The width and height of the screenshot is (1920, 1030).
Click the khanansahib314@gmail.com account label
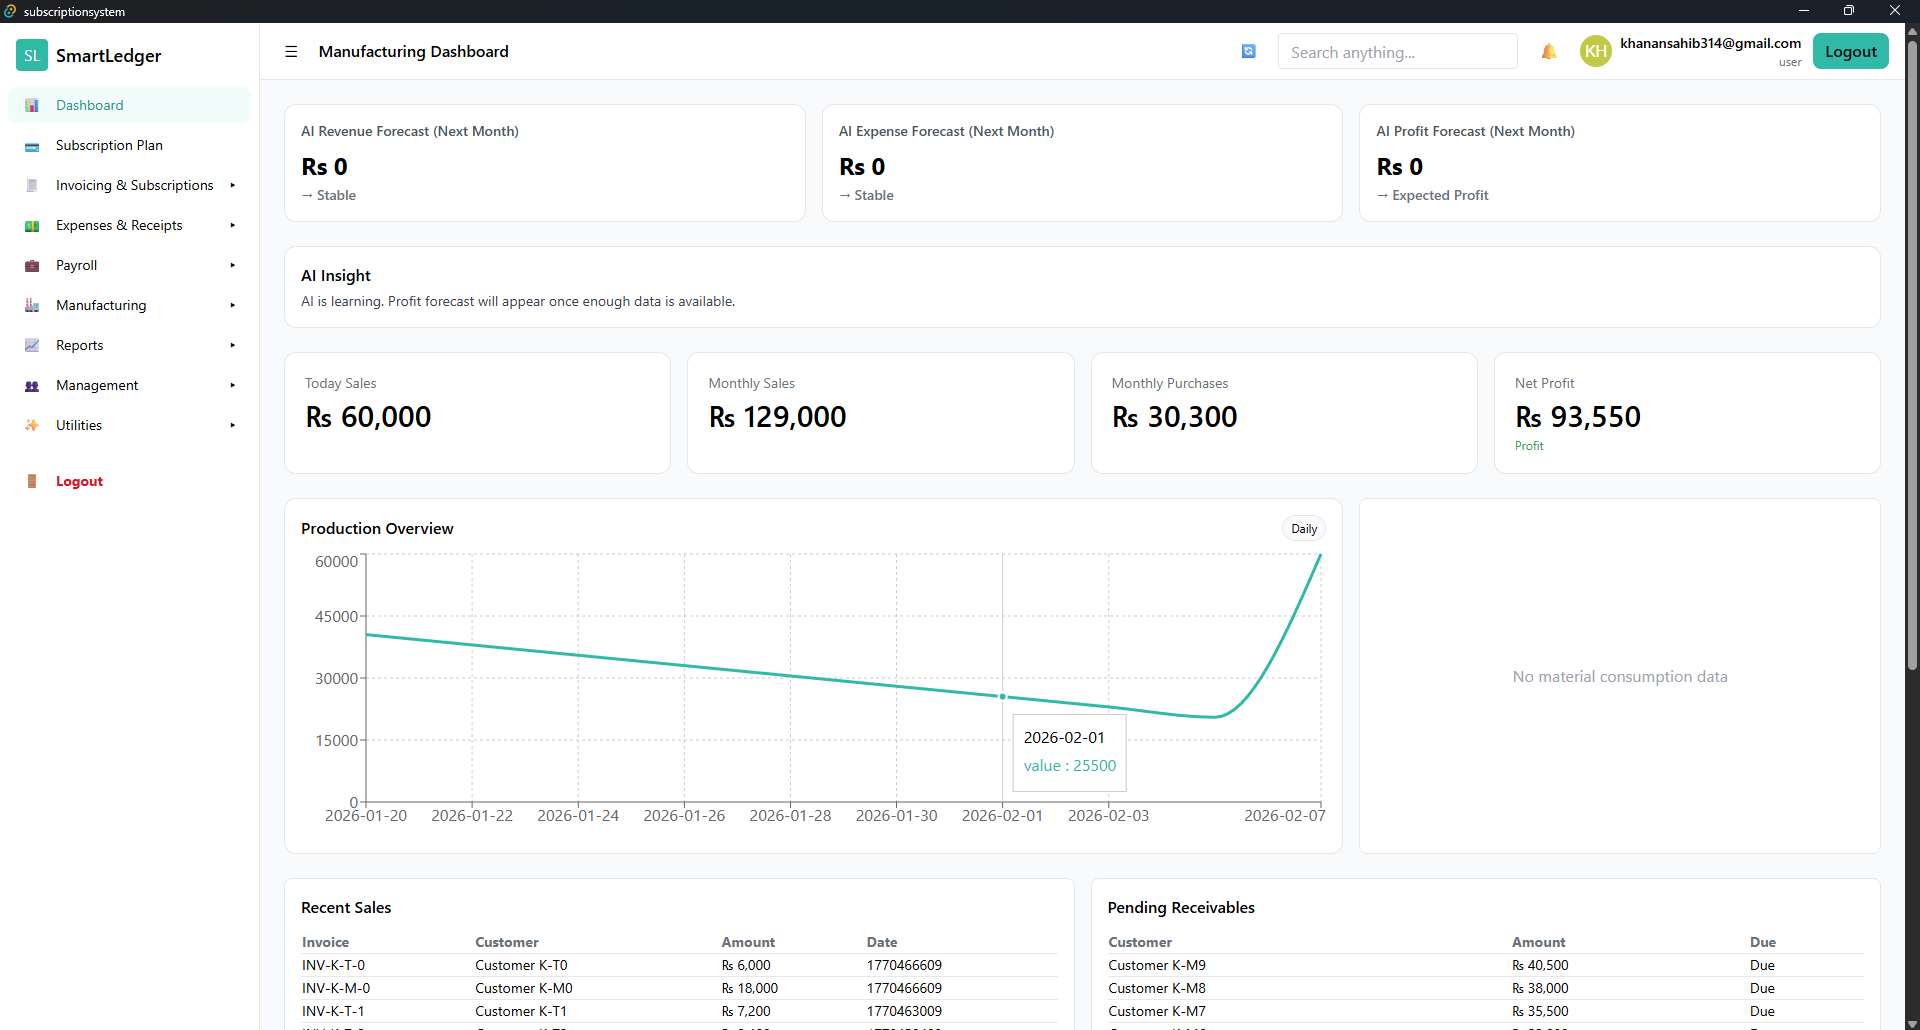(1710, 43)
